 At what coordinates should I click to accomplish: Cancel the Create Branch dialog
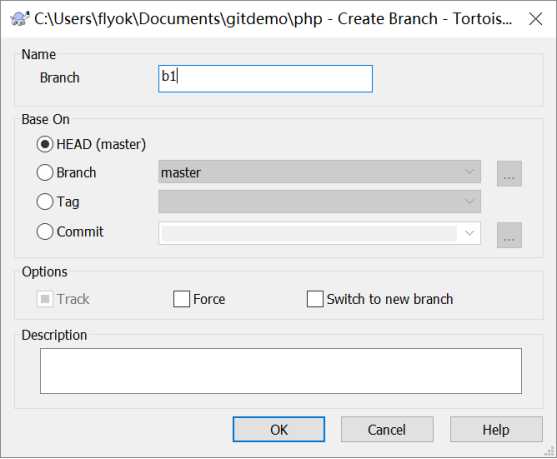(387, 430)
